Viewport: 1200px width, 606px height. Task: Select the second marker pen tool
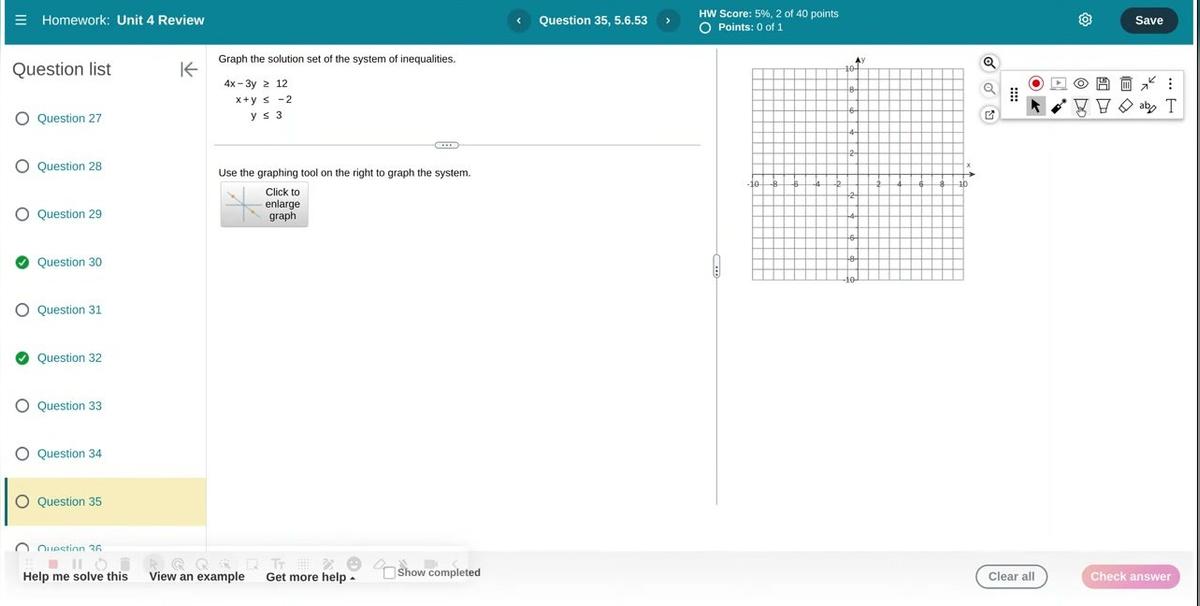coord(1103,106)
